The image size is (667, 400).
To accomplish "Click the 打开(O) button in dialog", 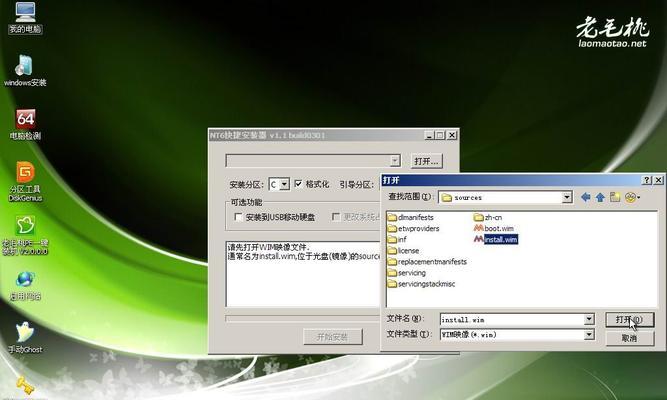I will [x=629, y=320].
